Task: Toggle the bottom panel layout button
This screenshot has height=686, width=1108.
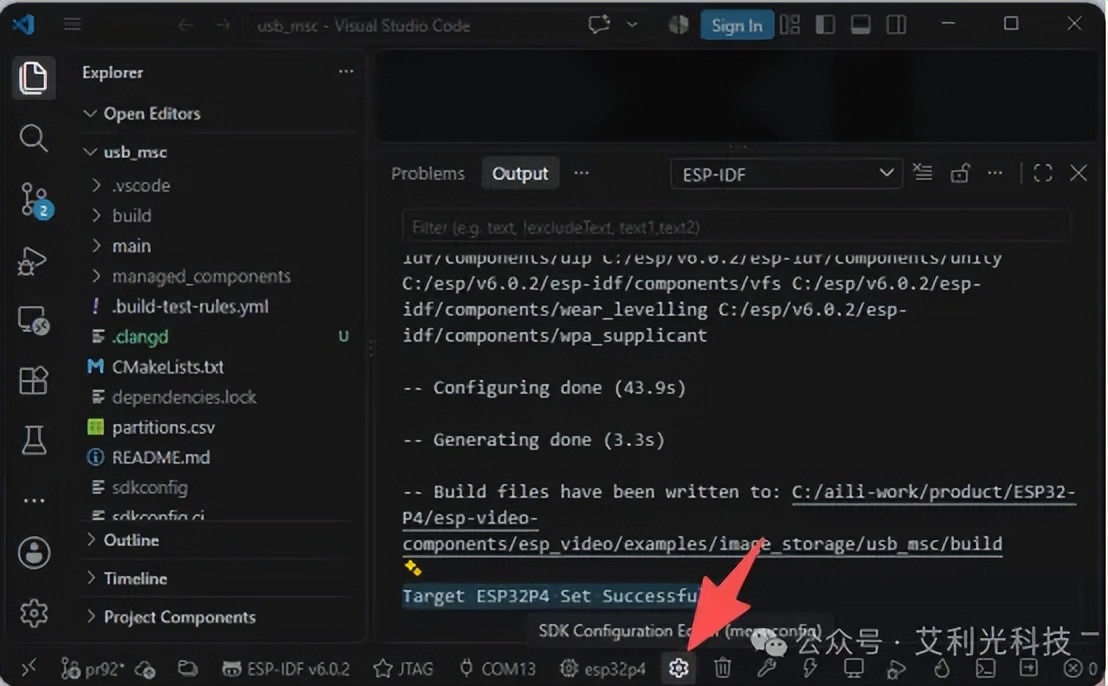Action: (861, 25)
